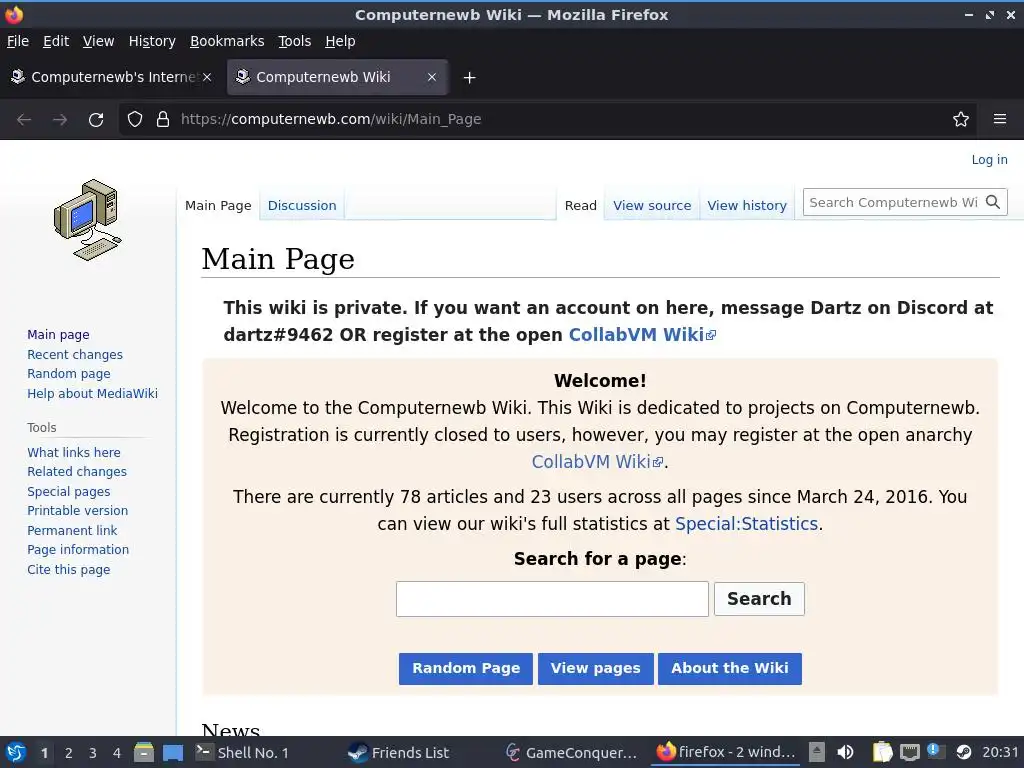Viewport: 1024px width, 768px height.
Task: Open the Discussion tab of the page
Action: point(302,205)
